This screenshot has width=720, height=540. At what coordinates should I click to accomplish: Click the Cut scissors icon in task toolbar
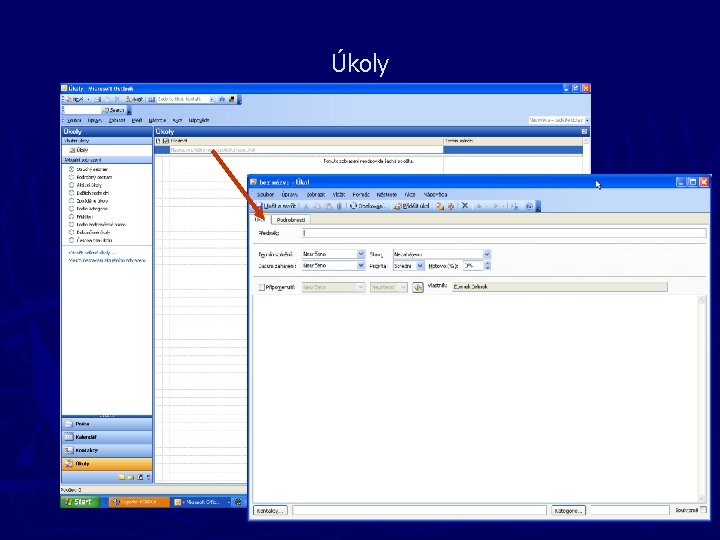click(306, 206)
